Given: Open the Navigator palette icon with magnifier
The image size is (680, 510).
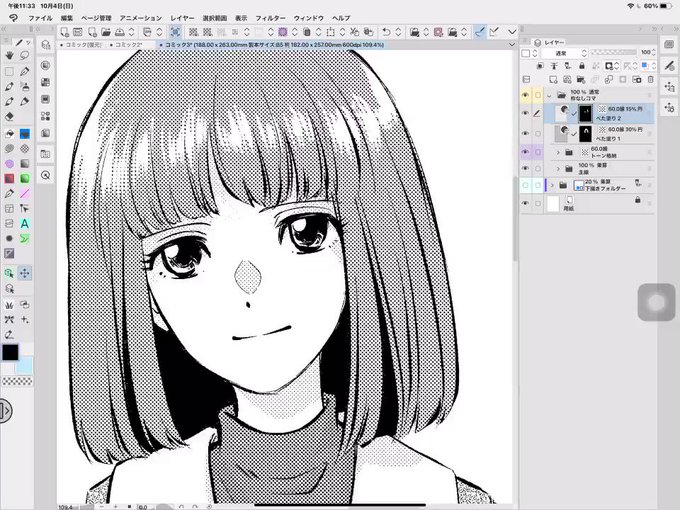Looking at the screenshot, I should 45,175.
